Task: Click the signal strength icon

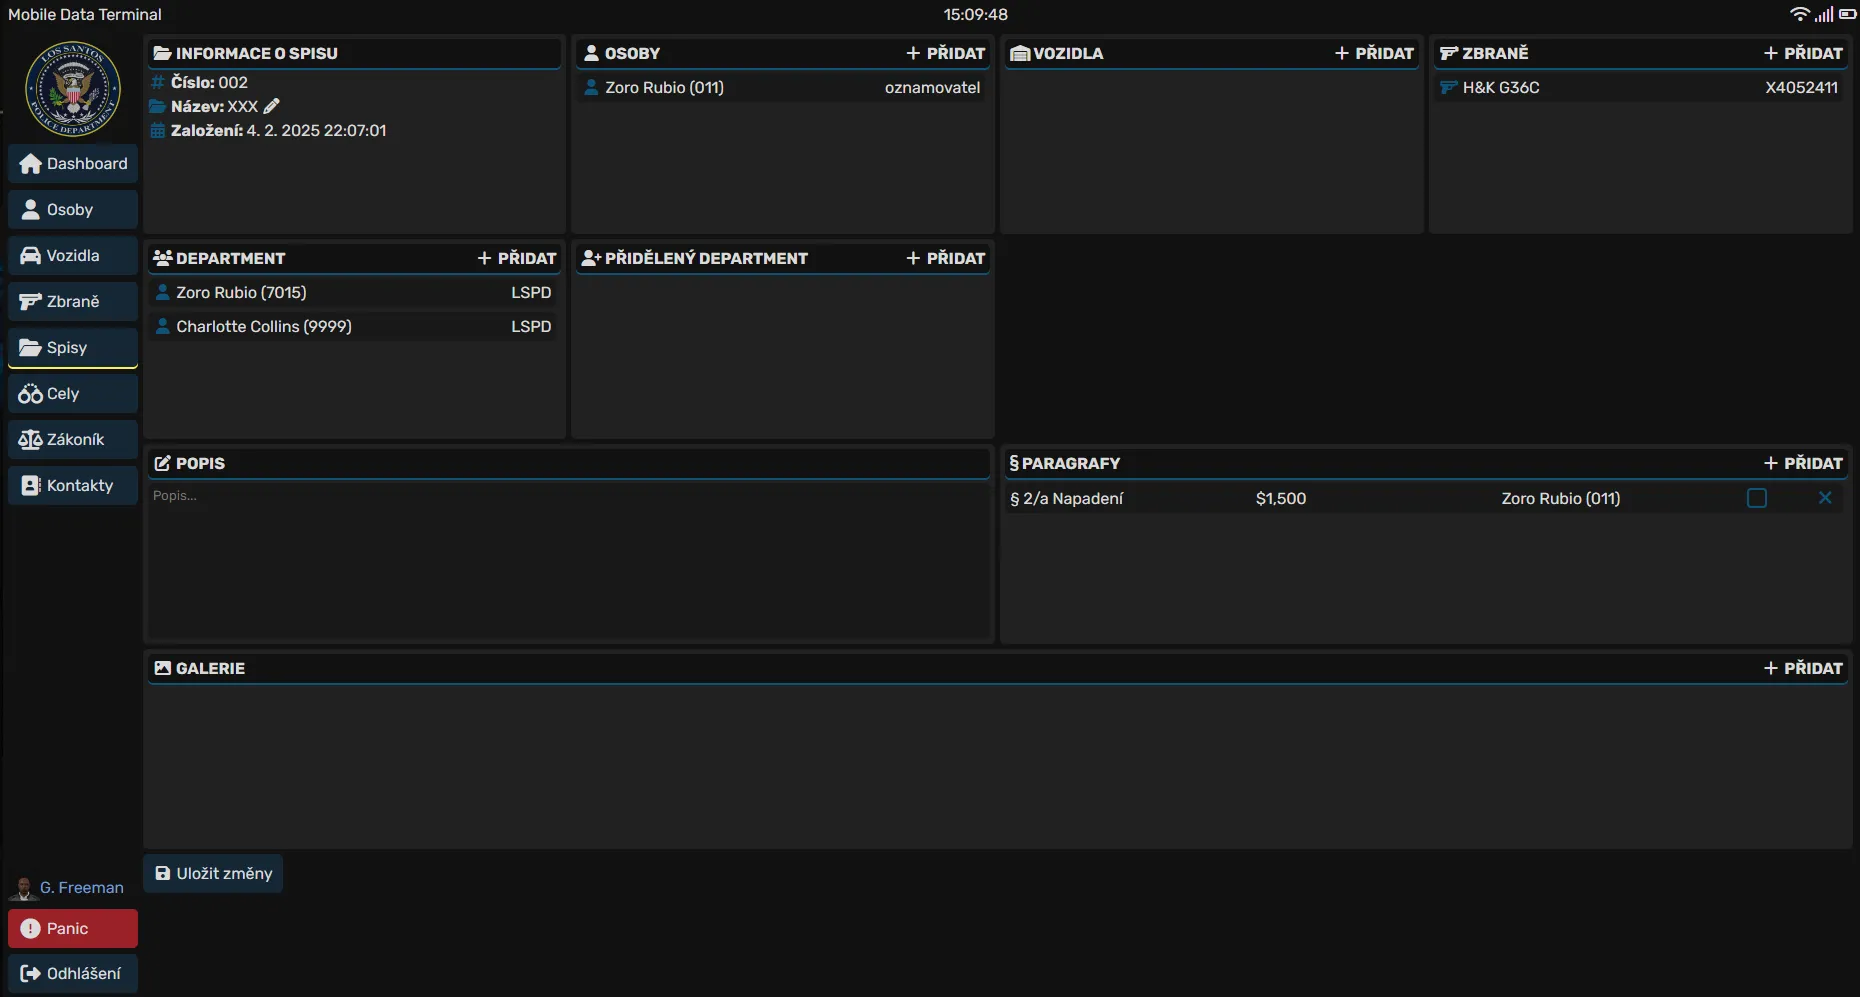Action: pos(1825,14)
